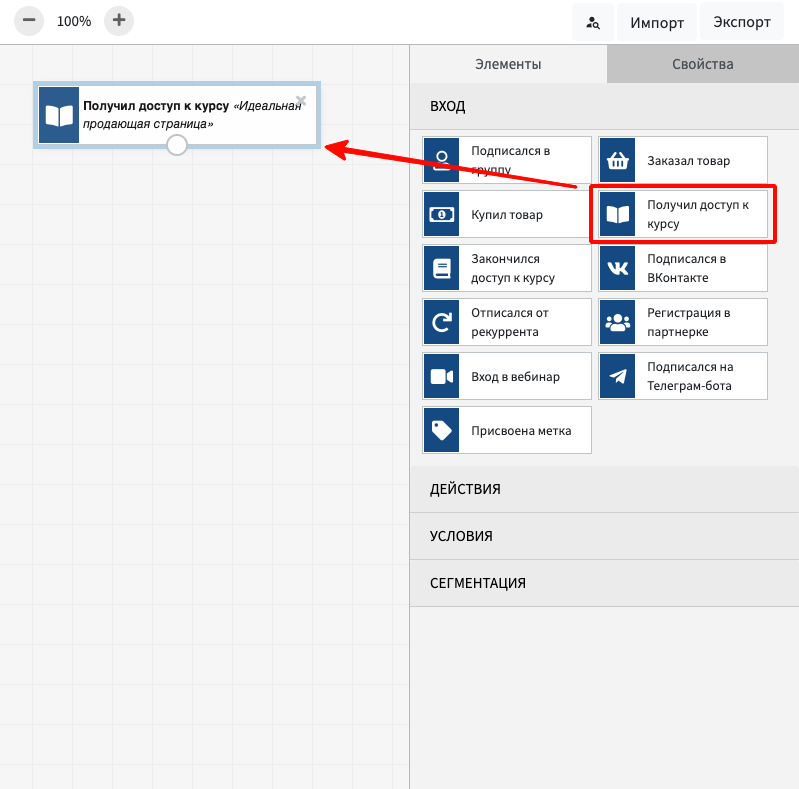The height and width of the screenshot is (789, 799).
Task: Collapse the ВХОД section header
Action: [604, 106]
